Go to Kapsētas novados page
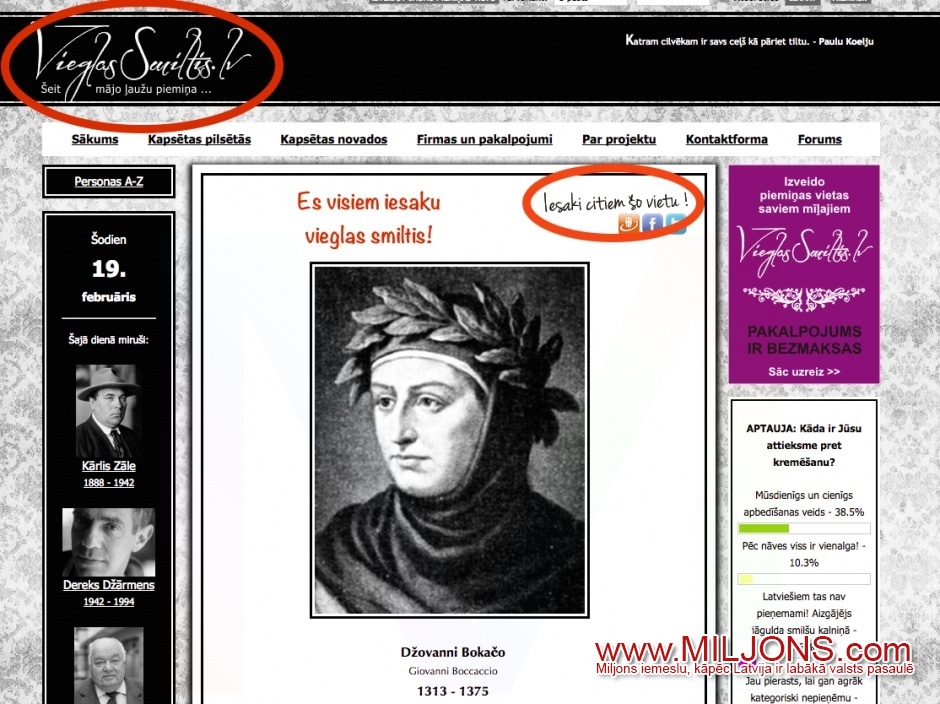Screen dimensions: 940x704 333,140
